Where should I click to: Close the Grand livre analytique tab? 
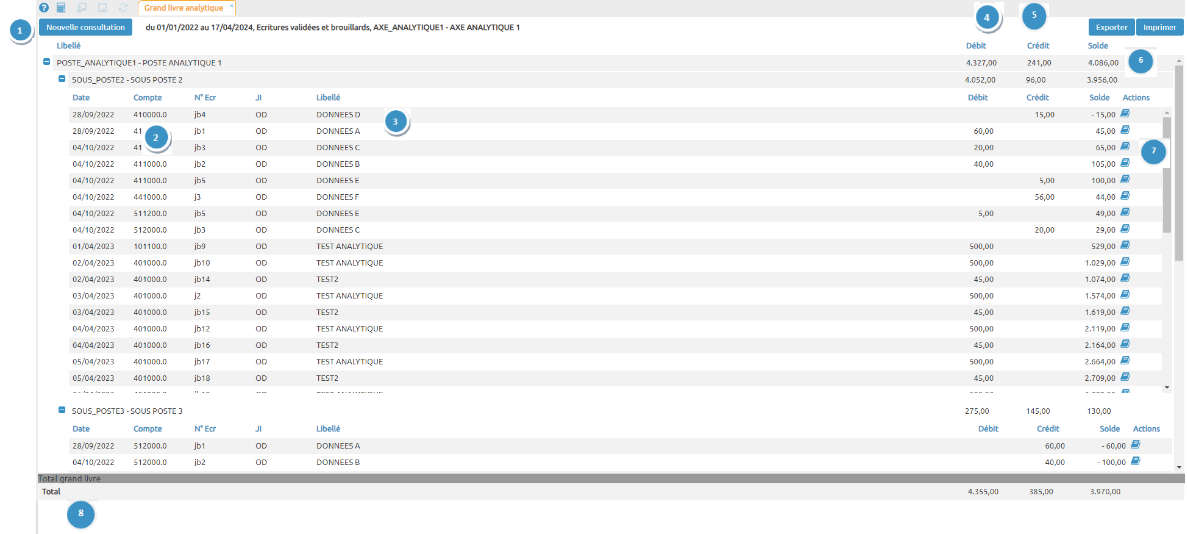(232, 6)
